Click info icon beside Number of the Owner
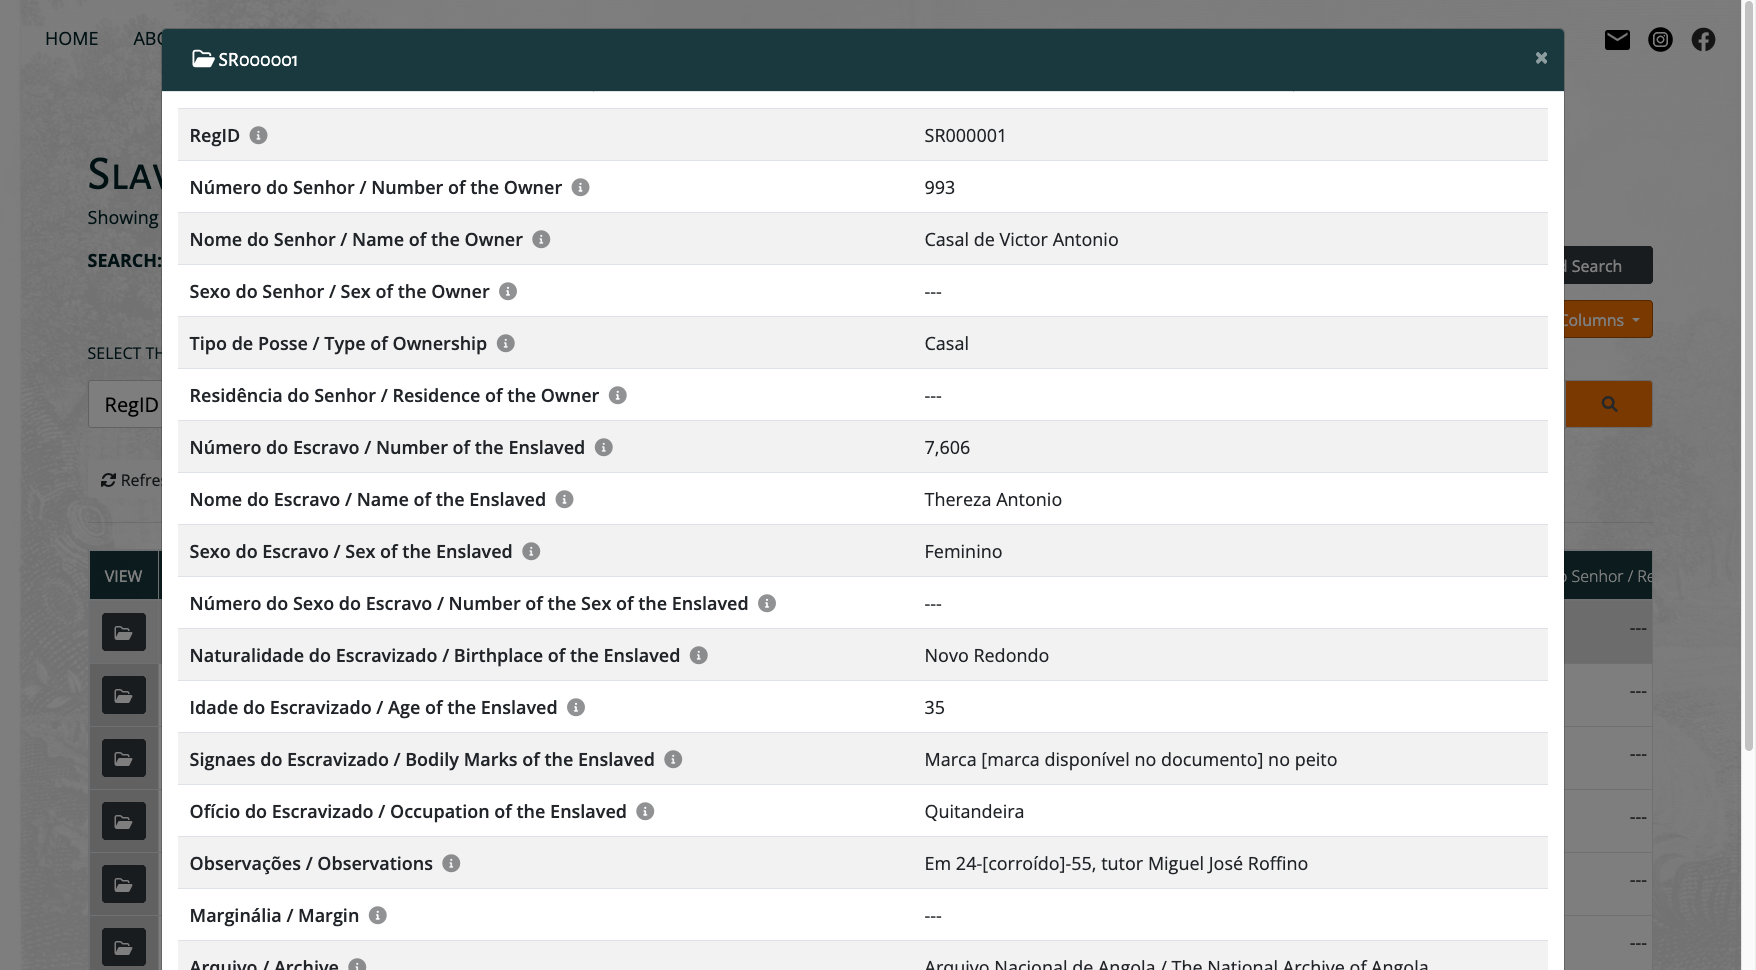 (x=580, y=187)
